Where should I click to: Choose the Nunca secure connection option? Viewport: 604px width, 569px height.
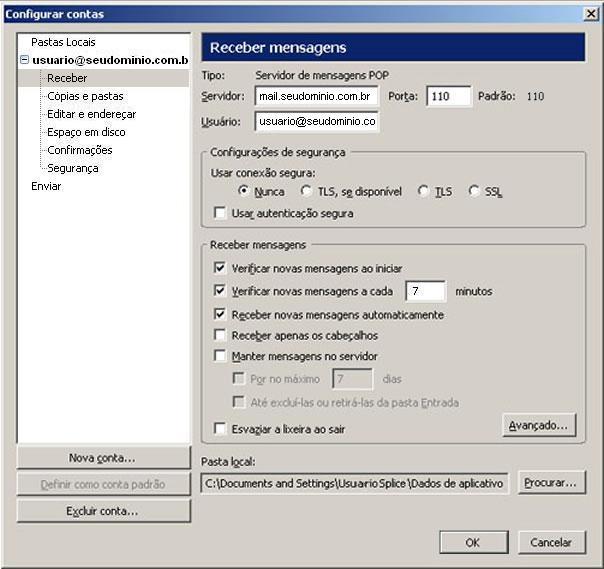coord(243,191)
